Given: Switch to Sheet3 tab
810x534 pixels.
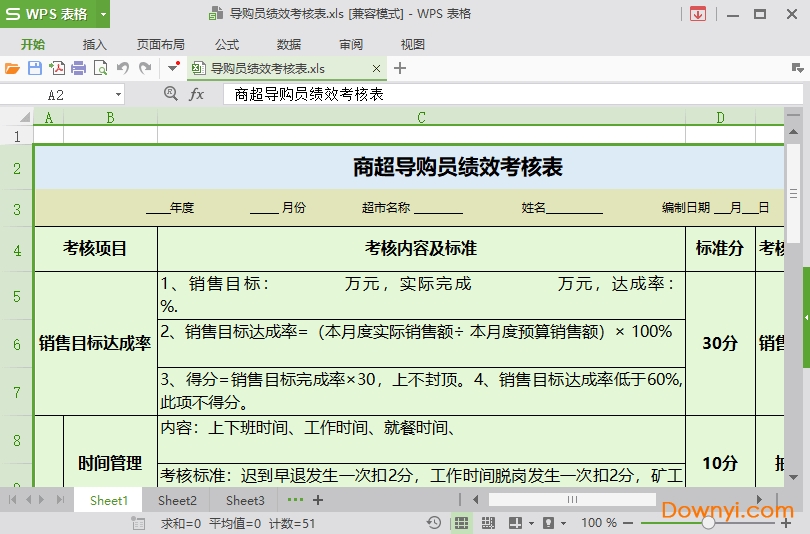Looking at the screenshot, I should pyautogui.click(x=245, y=500).
